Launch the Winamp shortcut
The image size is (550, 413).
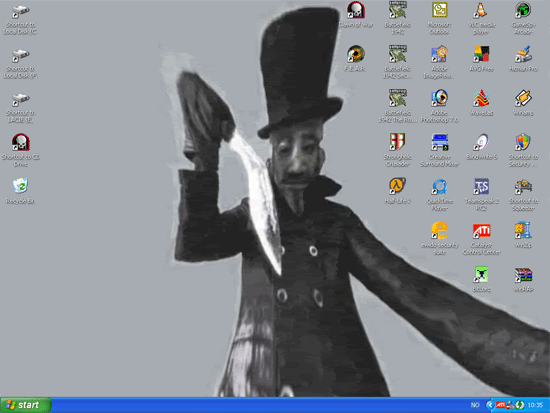tap(523, 98)
